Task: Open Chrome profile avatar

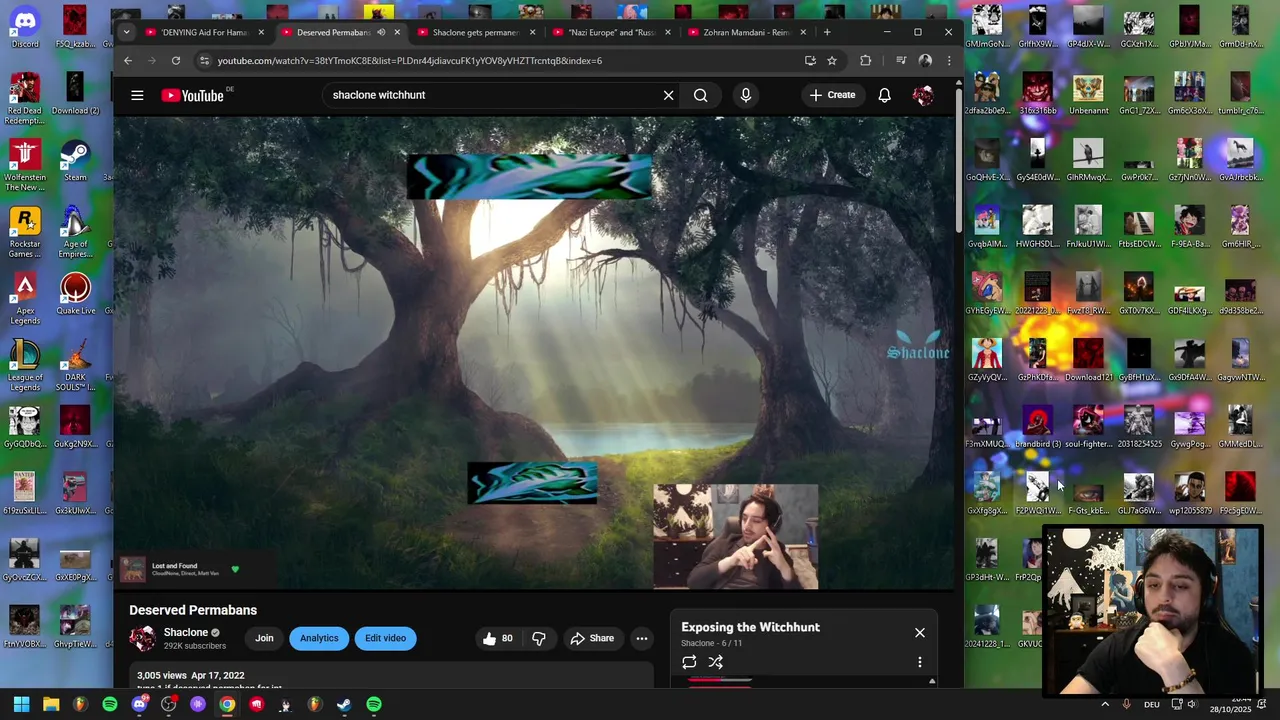Action: click(x=925, y=60)
